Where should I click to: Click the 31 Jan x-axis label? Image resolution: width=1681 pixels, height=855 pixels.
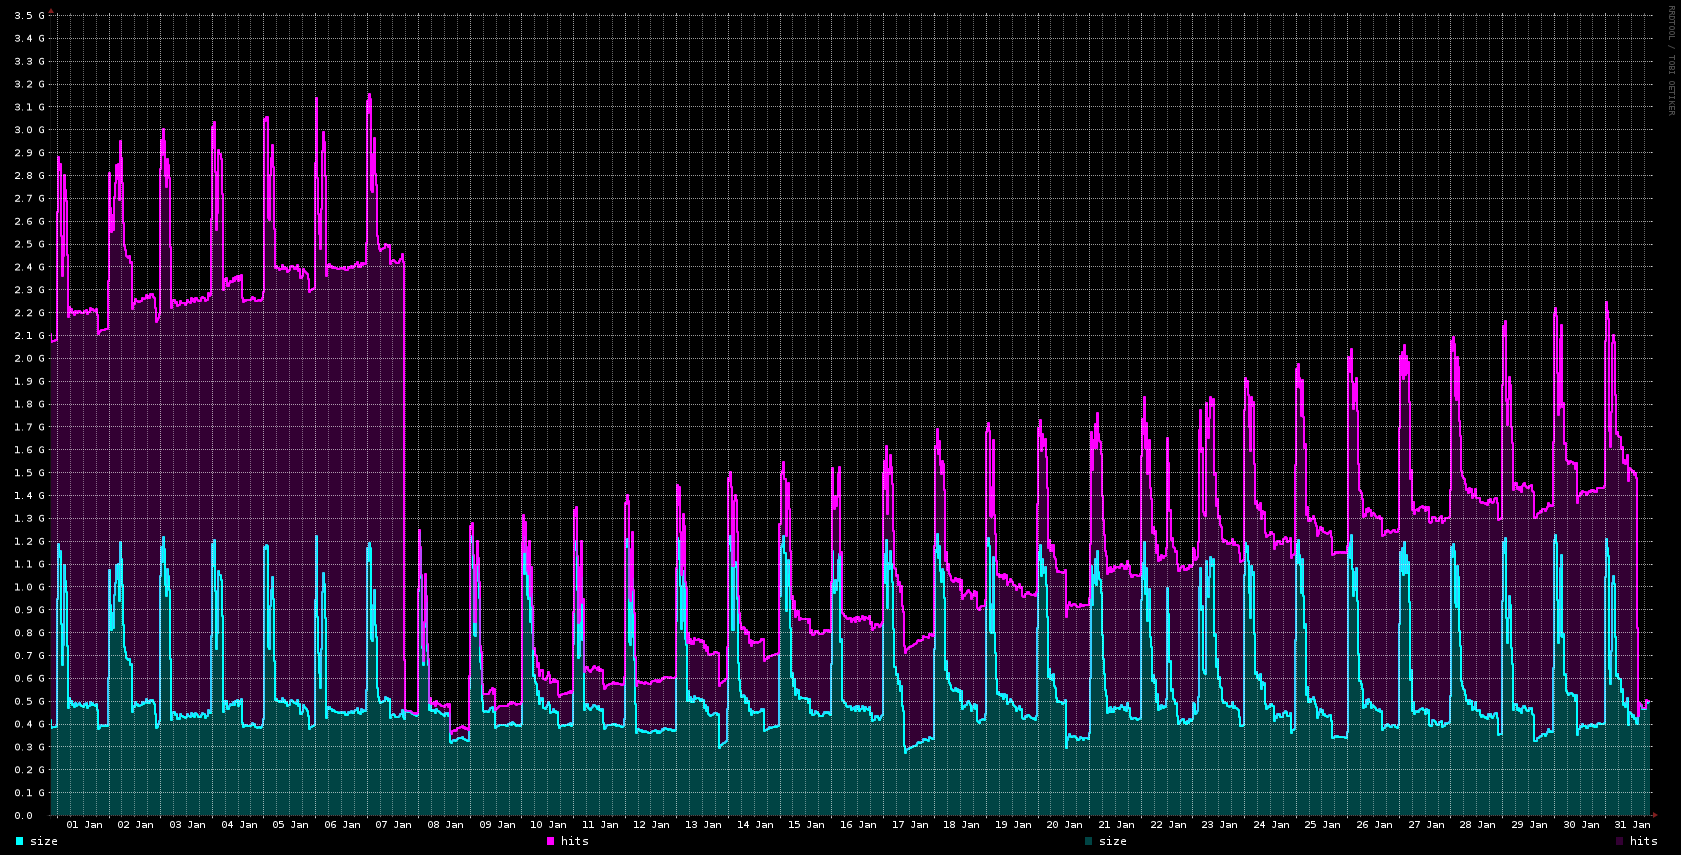coord(1632,825)
